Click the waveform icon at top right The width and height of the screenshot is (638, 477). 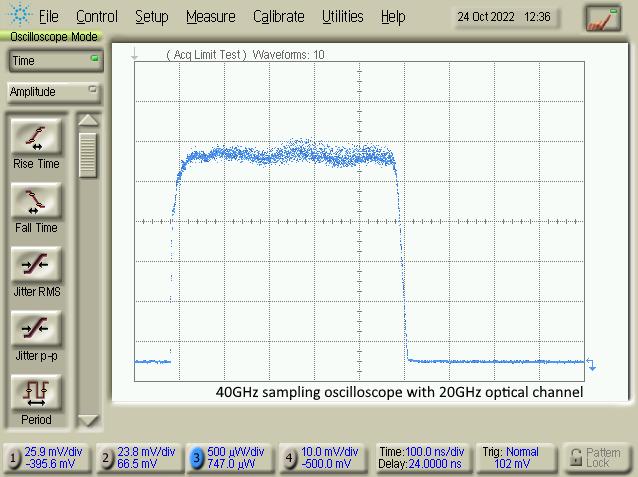tap(603, 18)
